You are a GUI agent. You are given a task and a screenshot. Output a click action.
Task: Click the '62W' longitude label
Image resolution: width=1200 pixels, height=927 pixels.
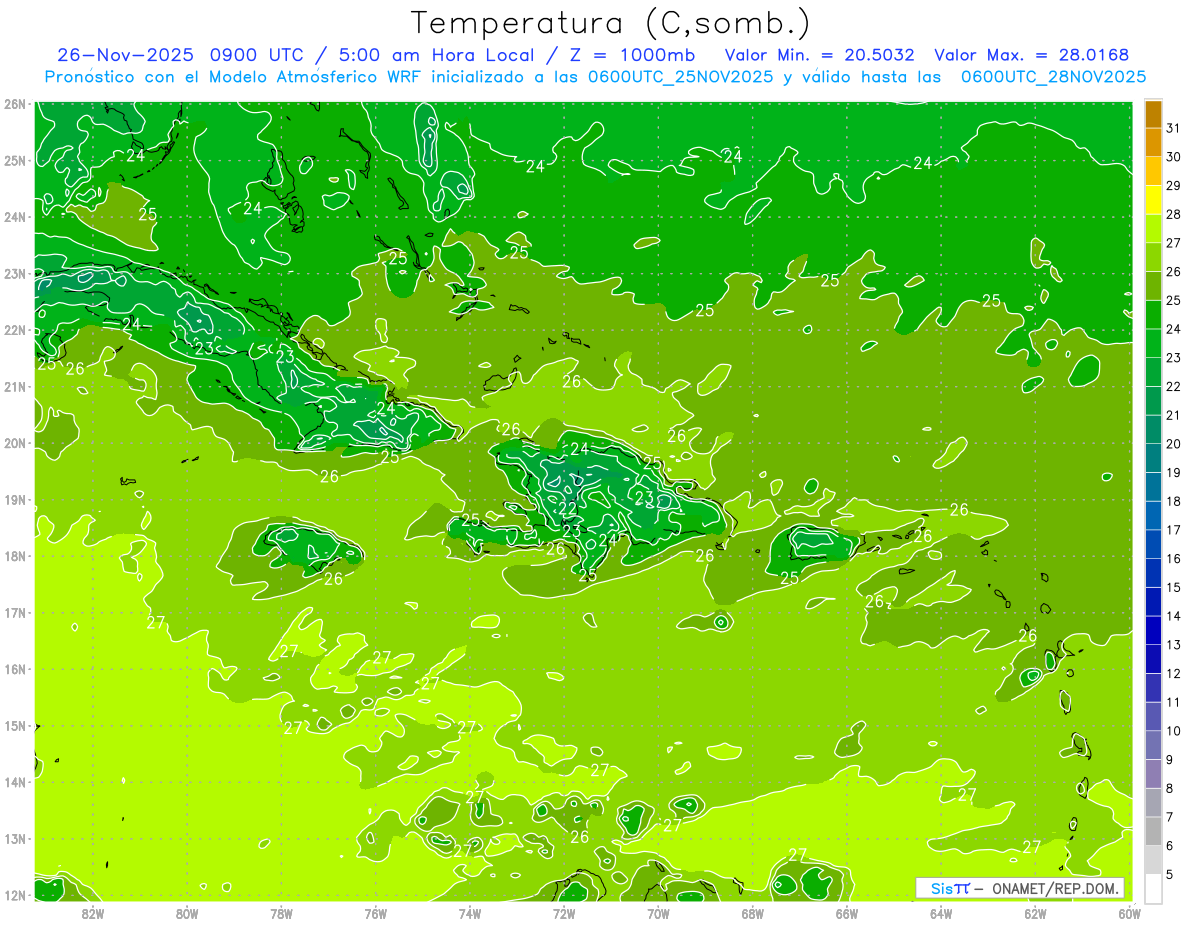tap(1035, 913)
